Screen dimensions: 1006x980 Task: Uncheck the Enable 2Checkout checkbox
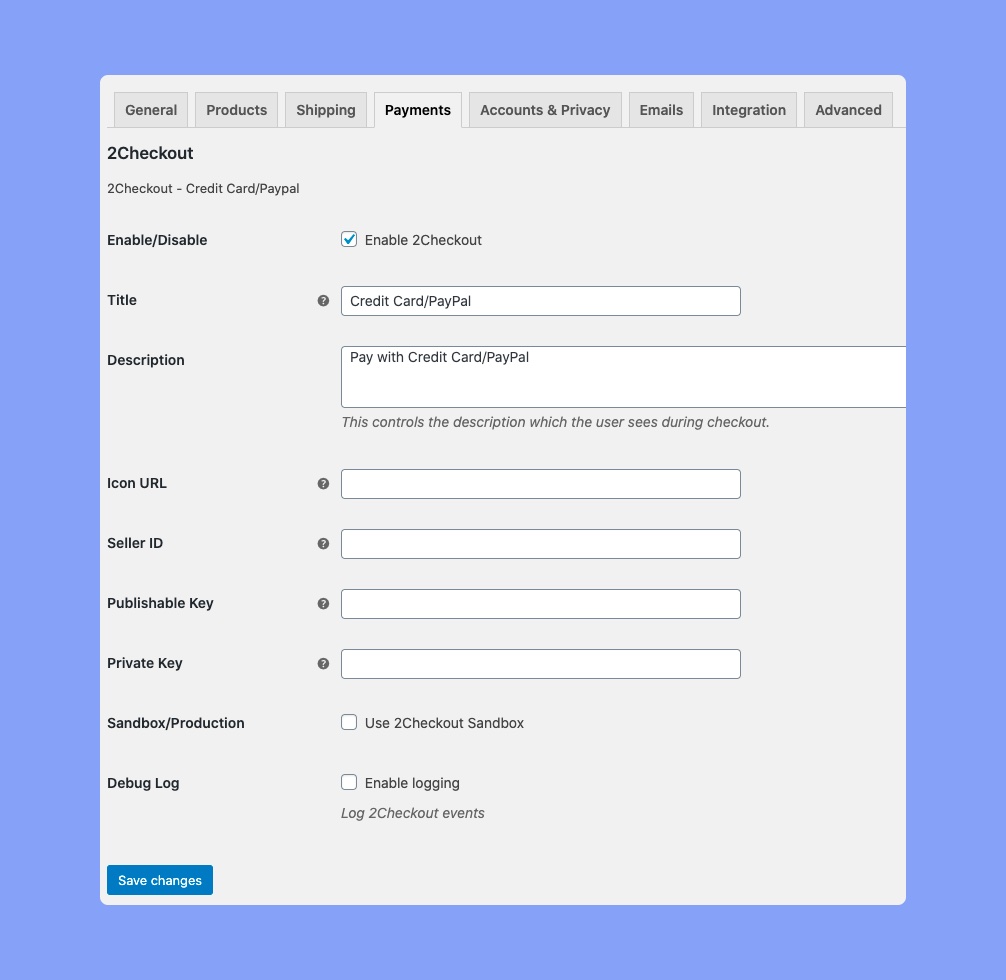349,239
